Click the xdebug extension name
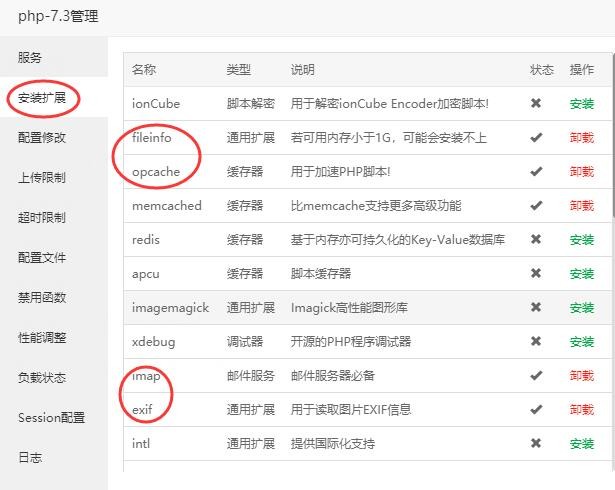Screen dimensions: 615x490 pyautogui.click(x=154, y=342)
